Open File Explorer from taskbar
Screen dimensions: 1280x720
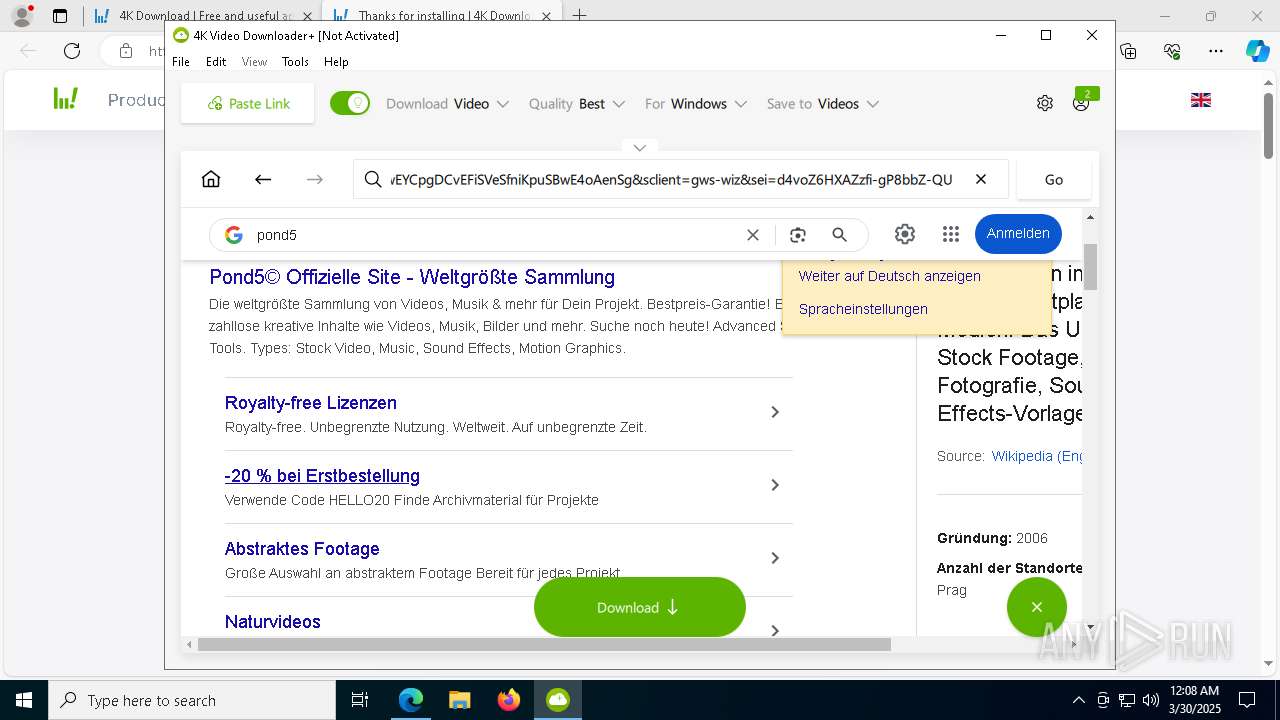459,700
